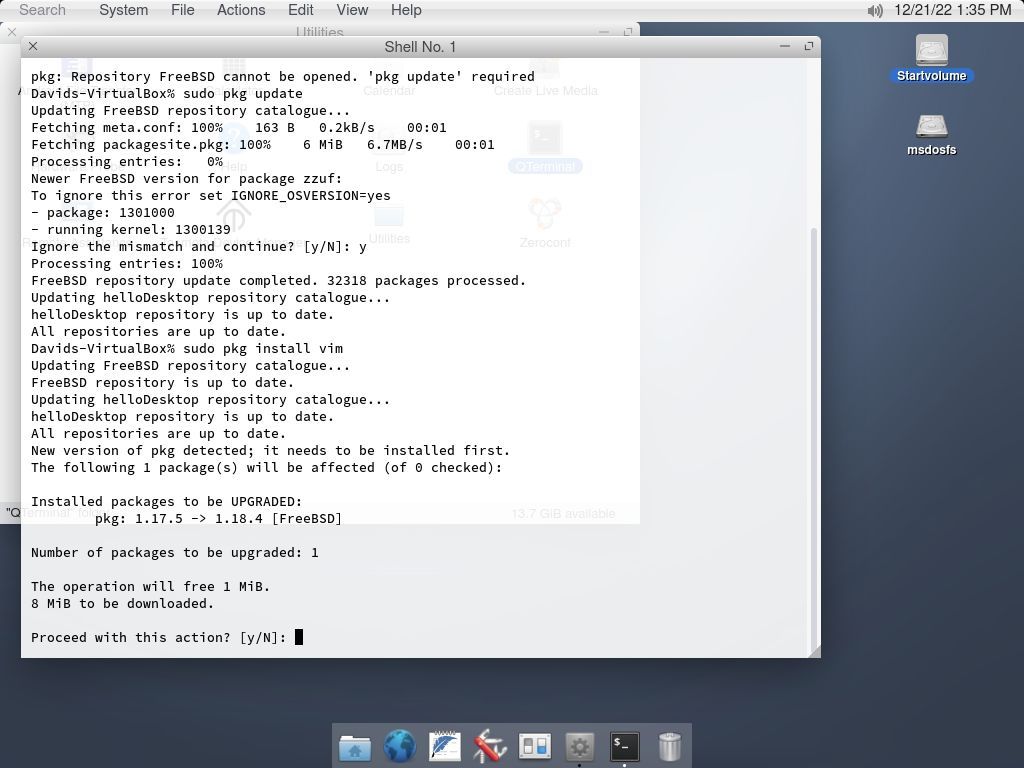Open the switch panel app in dock
This screenshot has height=768, width=1024.
pos(534,746)
